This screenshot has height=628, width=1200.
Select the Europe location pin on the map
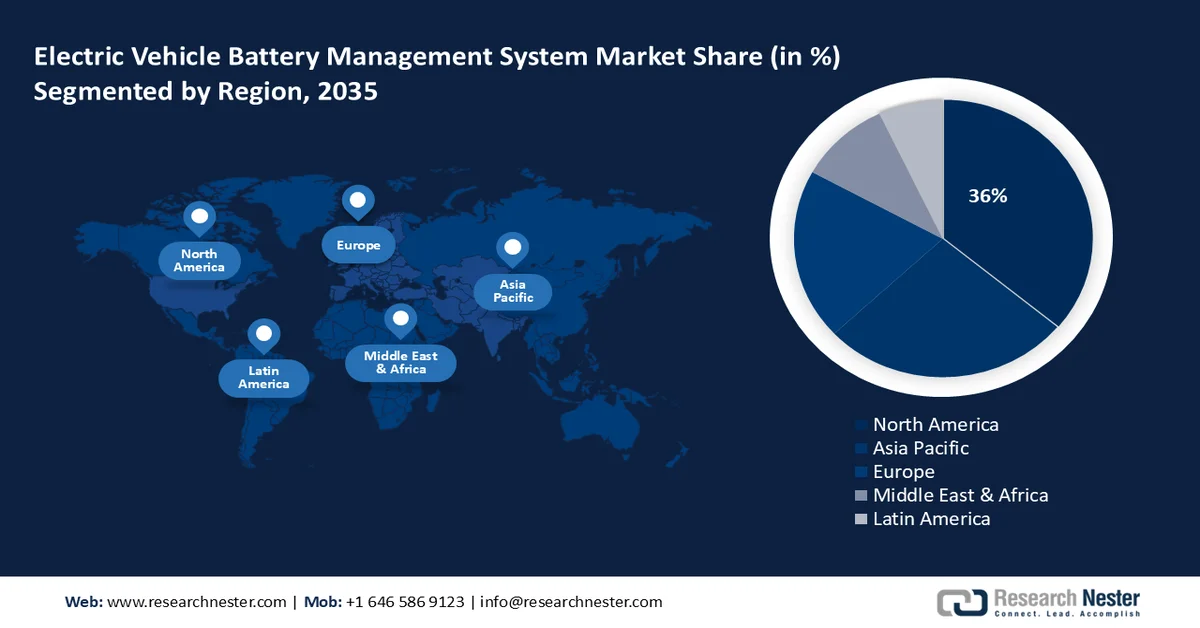358,200
